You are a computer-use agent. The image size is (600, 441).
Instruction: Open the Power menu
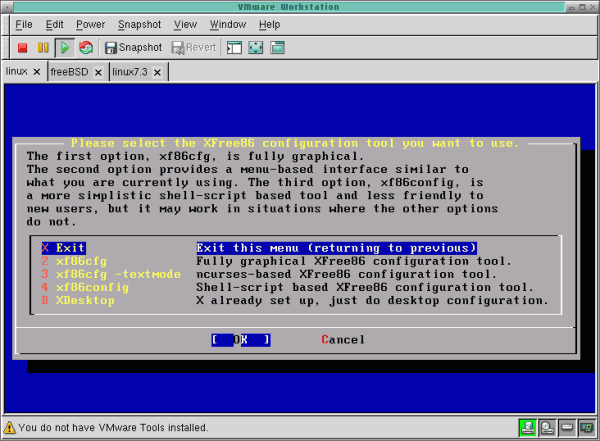coord(90,24)
